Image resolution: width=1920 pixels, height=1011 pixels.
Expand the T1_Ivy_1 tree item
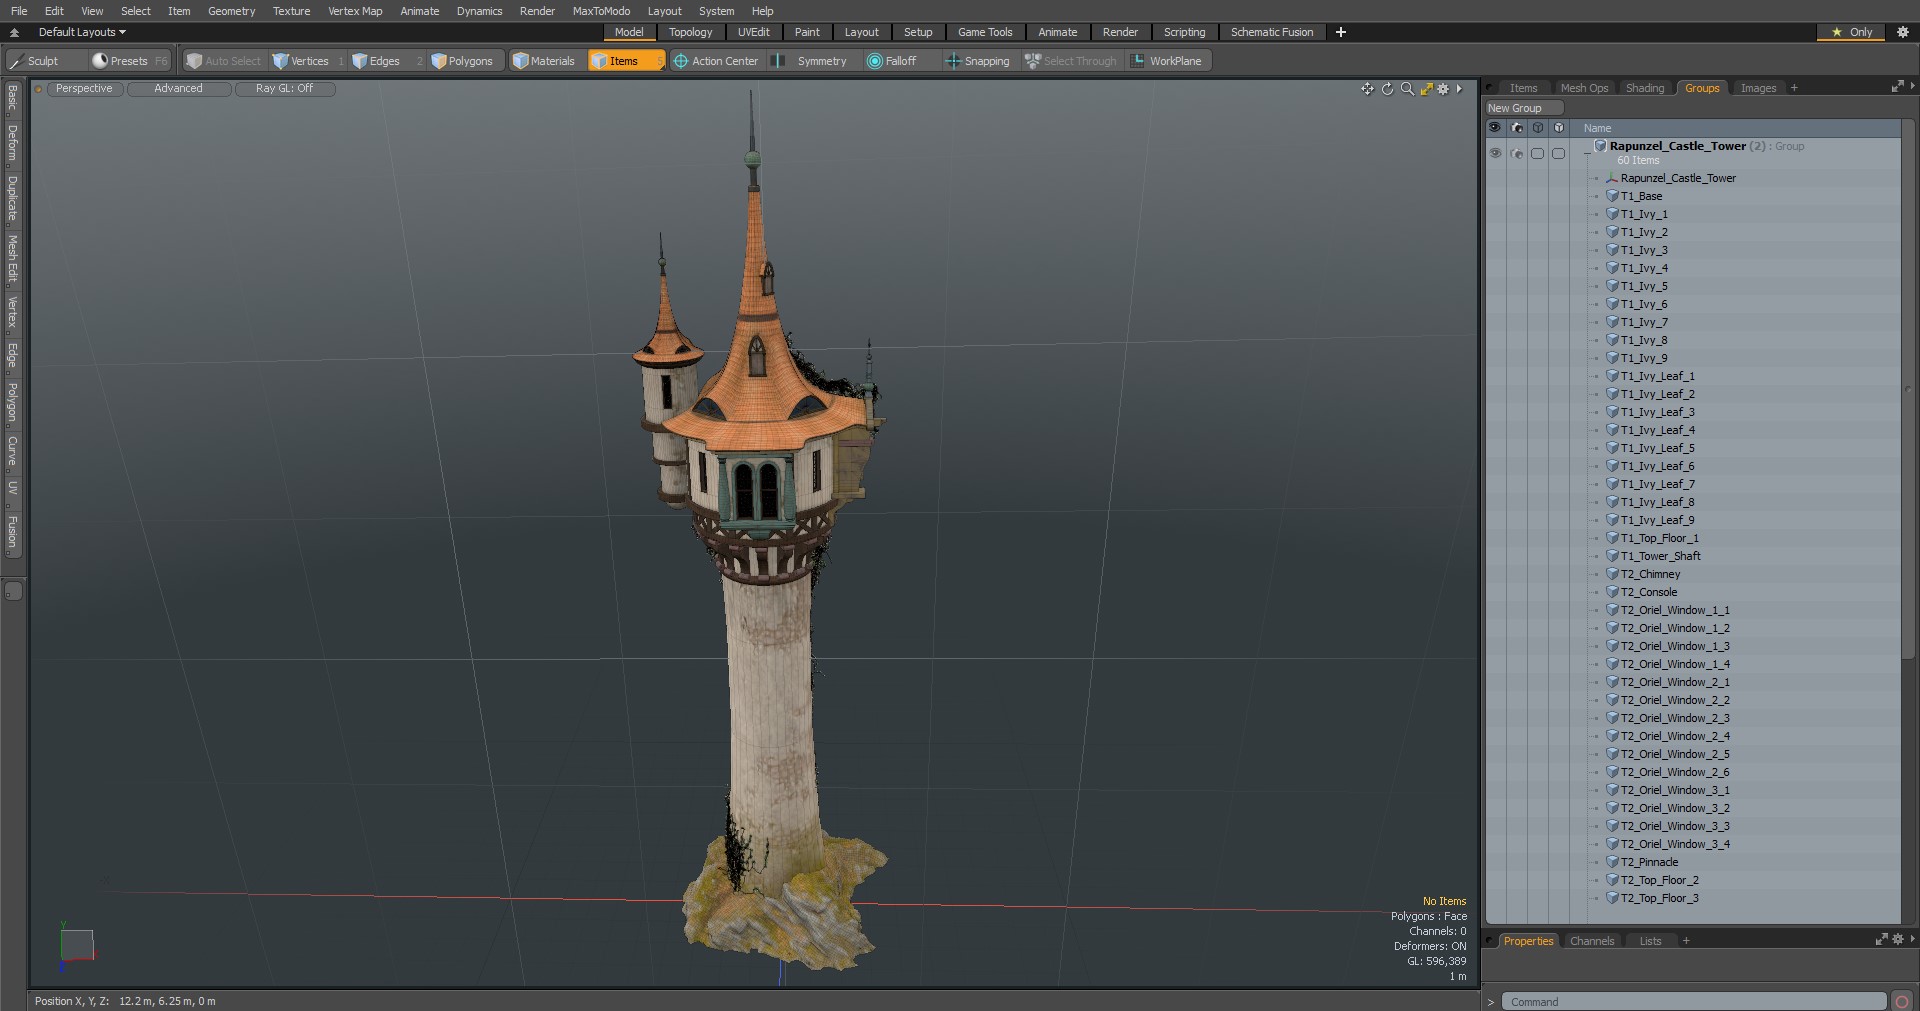[1596, 214]
